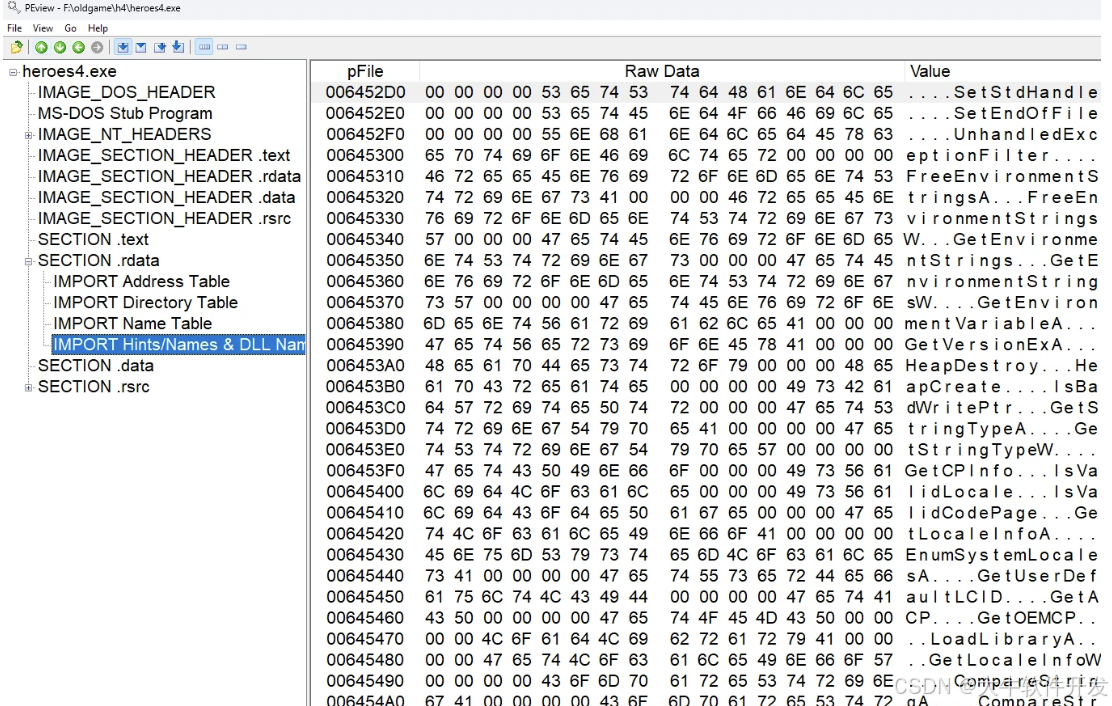Viewport: 1112px width, 706px height.
Task: Select IMPORT Address Table
Action: coord(141,282)
